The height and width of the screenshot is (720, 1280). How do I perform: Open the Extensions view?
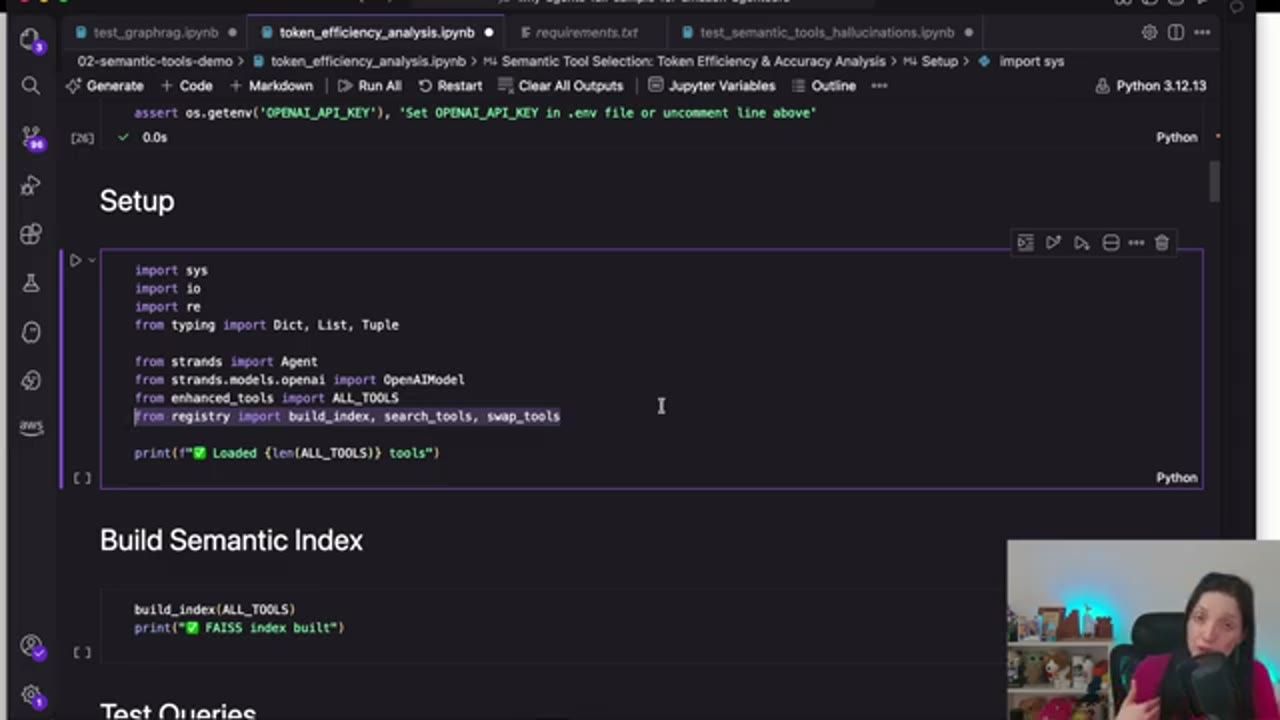pos(31,234)
